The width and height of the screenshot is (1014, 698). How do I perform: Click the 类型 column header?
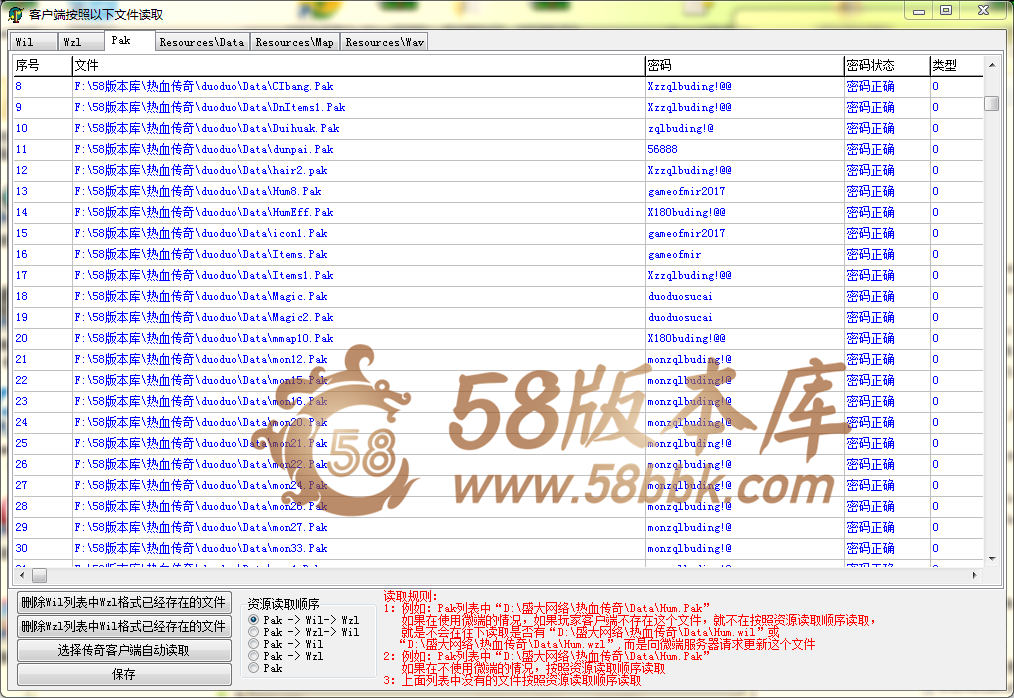tap(956, 65)
